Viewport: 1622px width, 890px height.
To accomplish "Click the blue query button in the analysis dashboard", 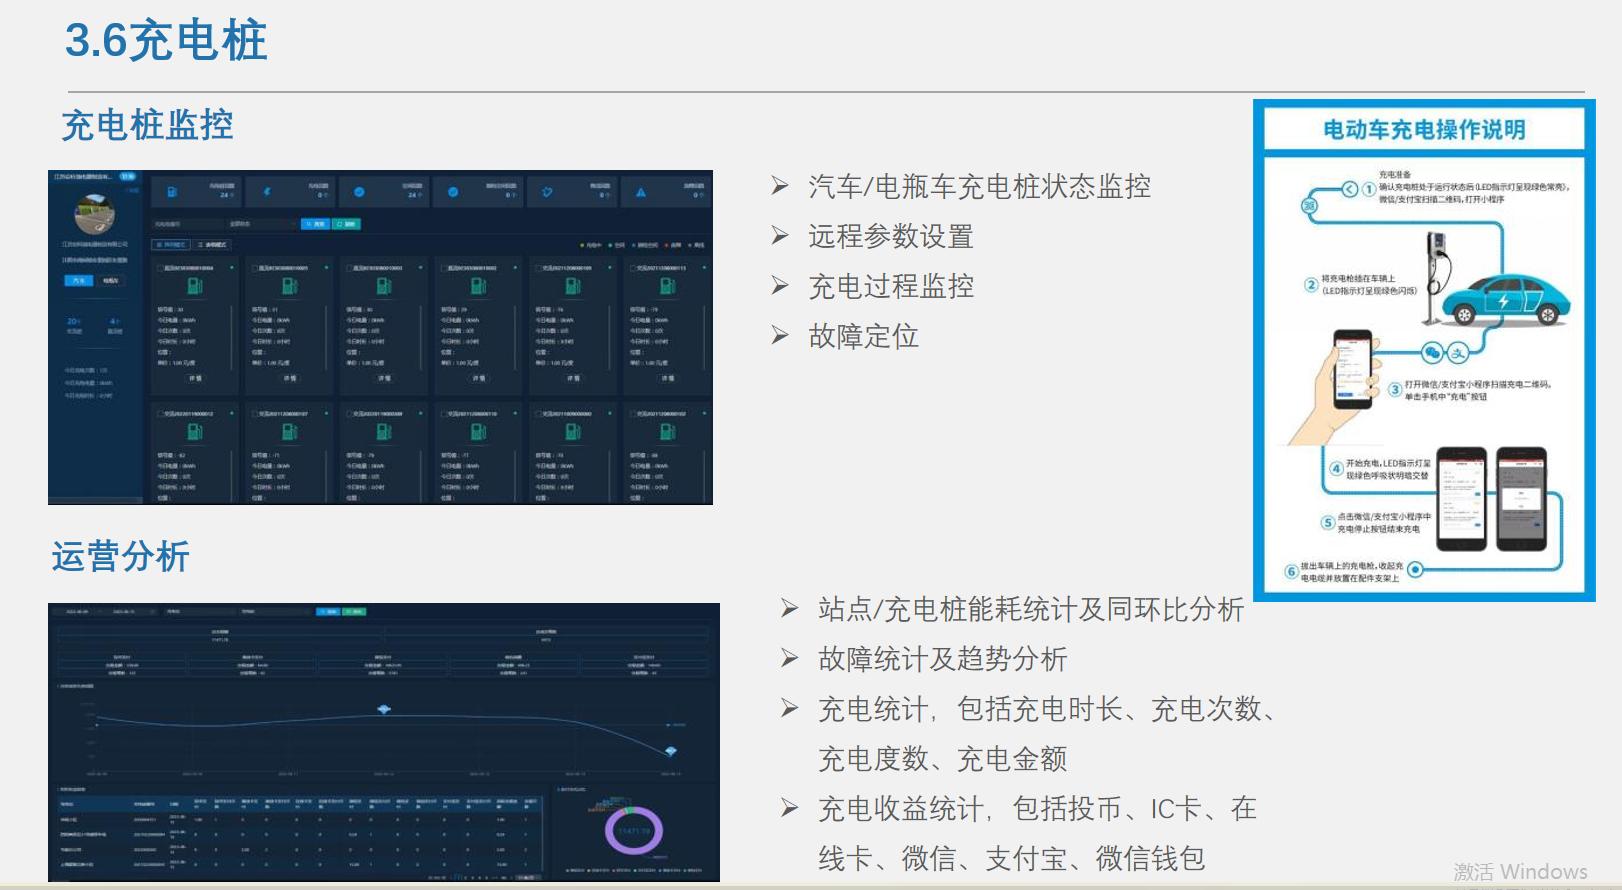I will click(x=327, y=611).
